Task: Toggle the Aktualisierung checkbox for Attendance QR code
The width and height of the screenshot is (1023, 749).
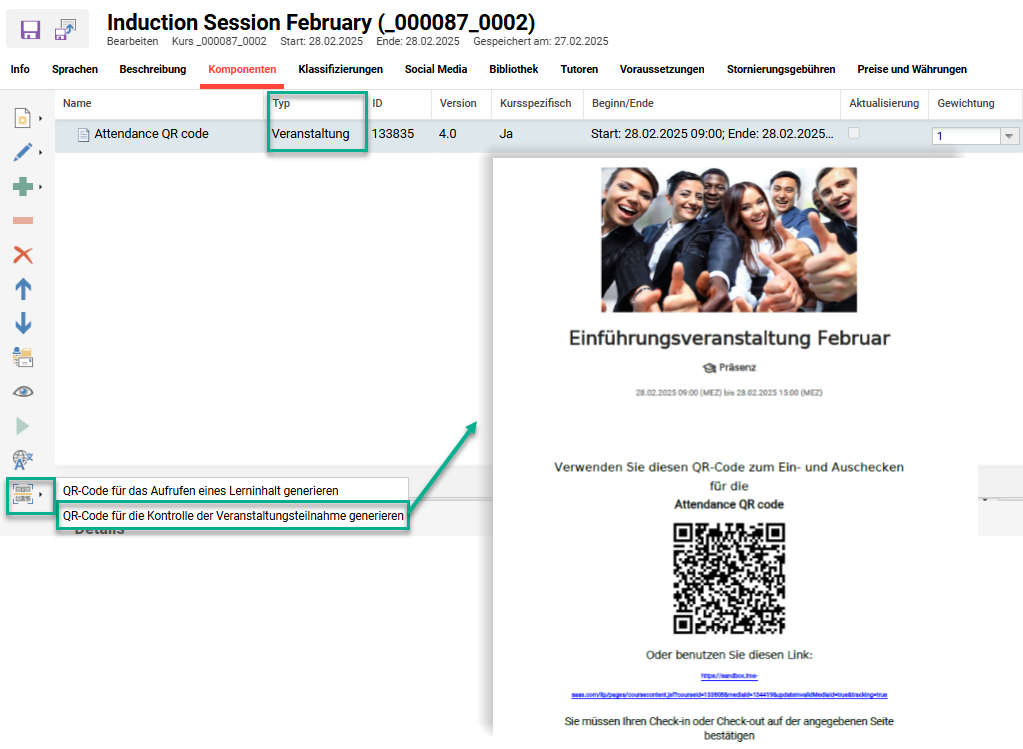Action: 853,133
